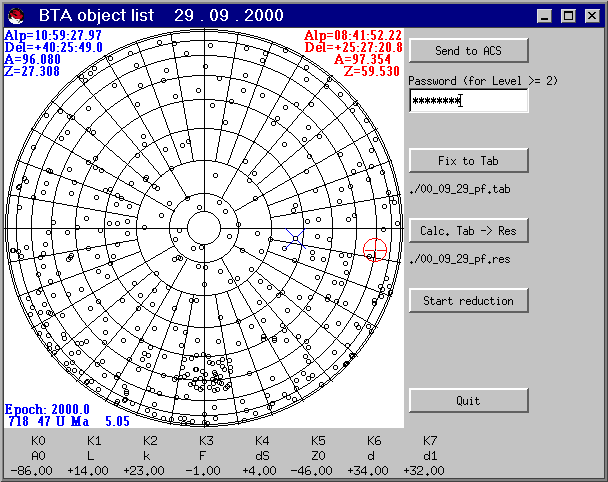
Task: Run Calc. Tab -> Res
Action: click(468, 231)
